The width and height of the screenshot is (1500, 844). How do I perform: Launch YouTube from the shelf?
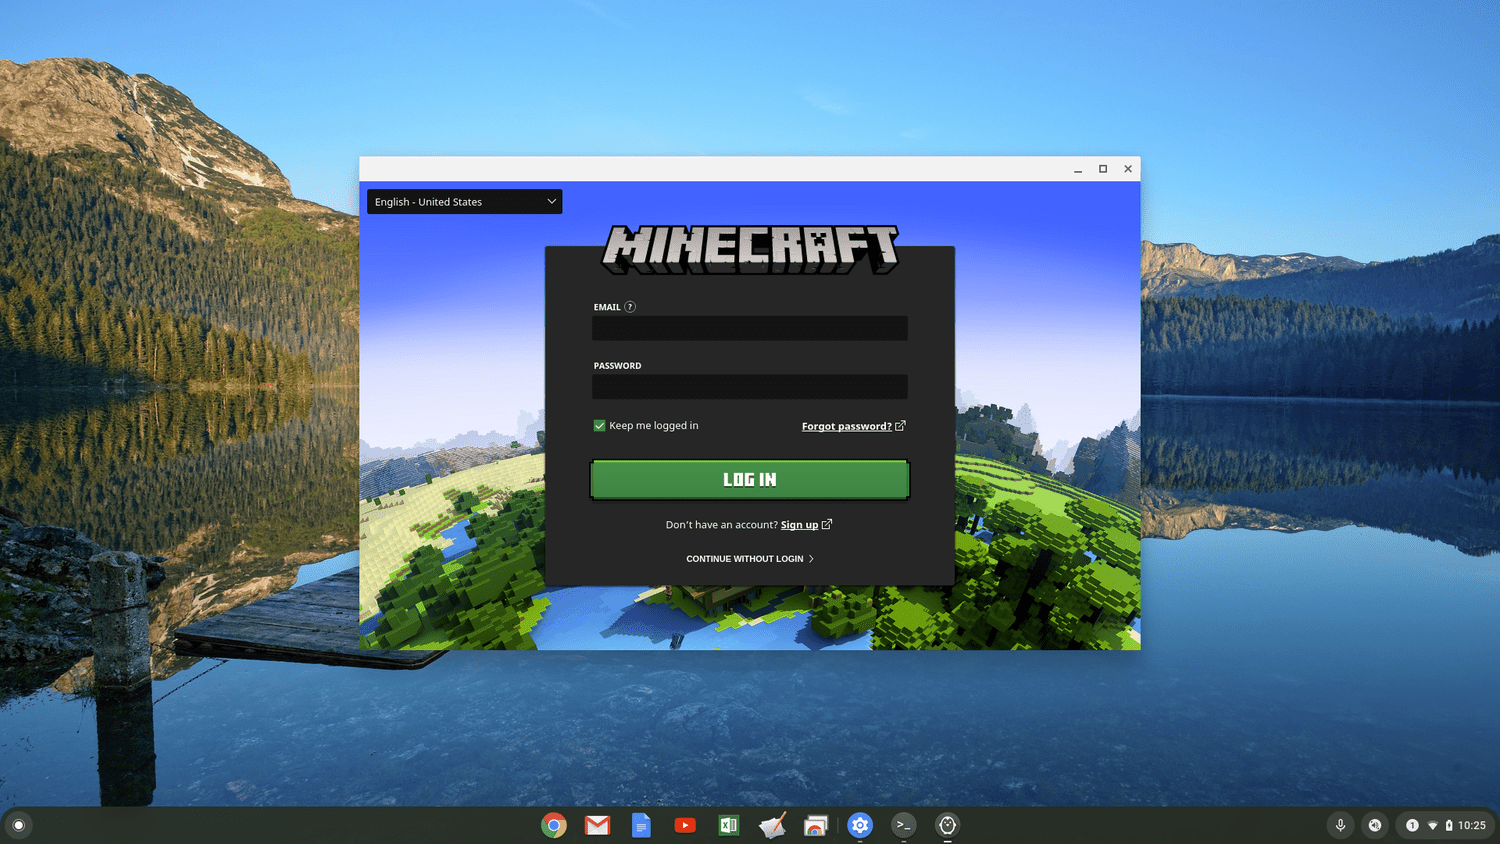(685, 825)
